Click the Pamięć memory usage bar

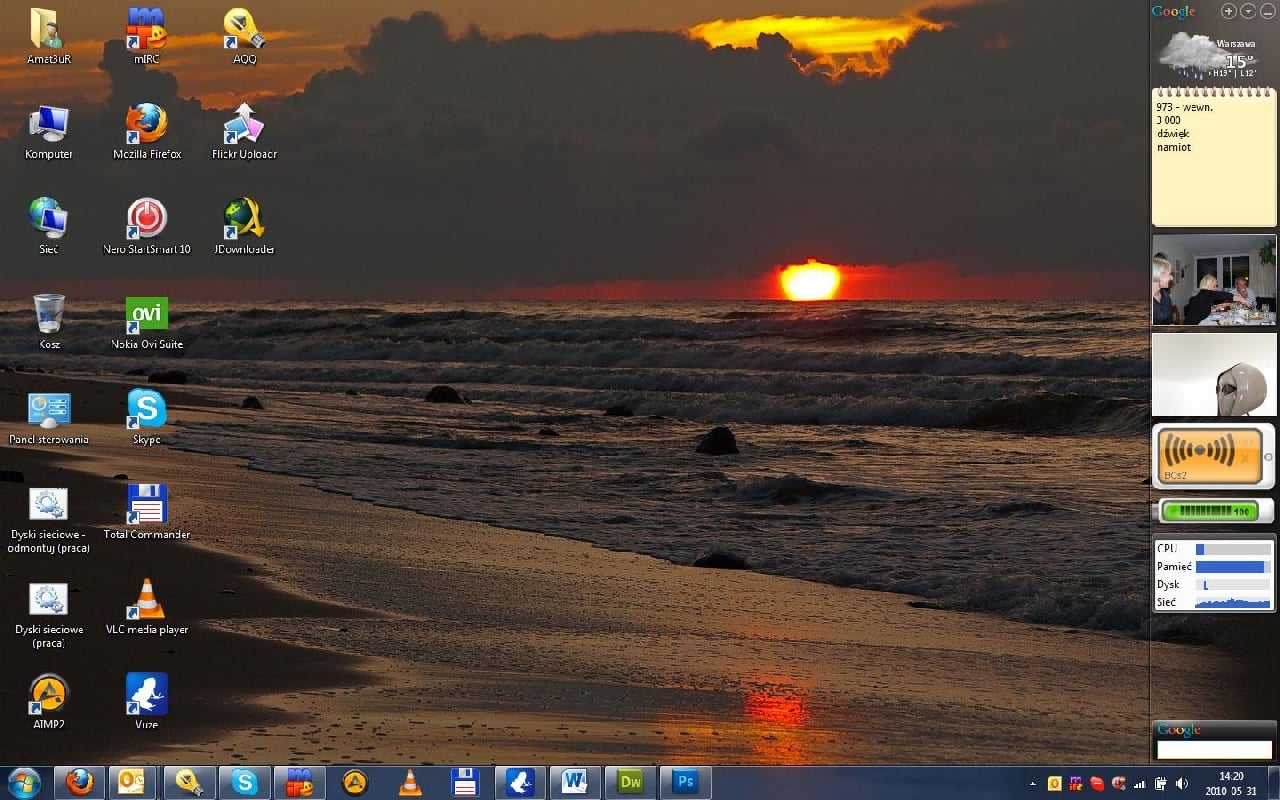click(x=1232, y=567)
